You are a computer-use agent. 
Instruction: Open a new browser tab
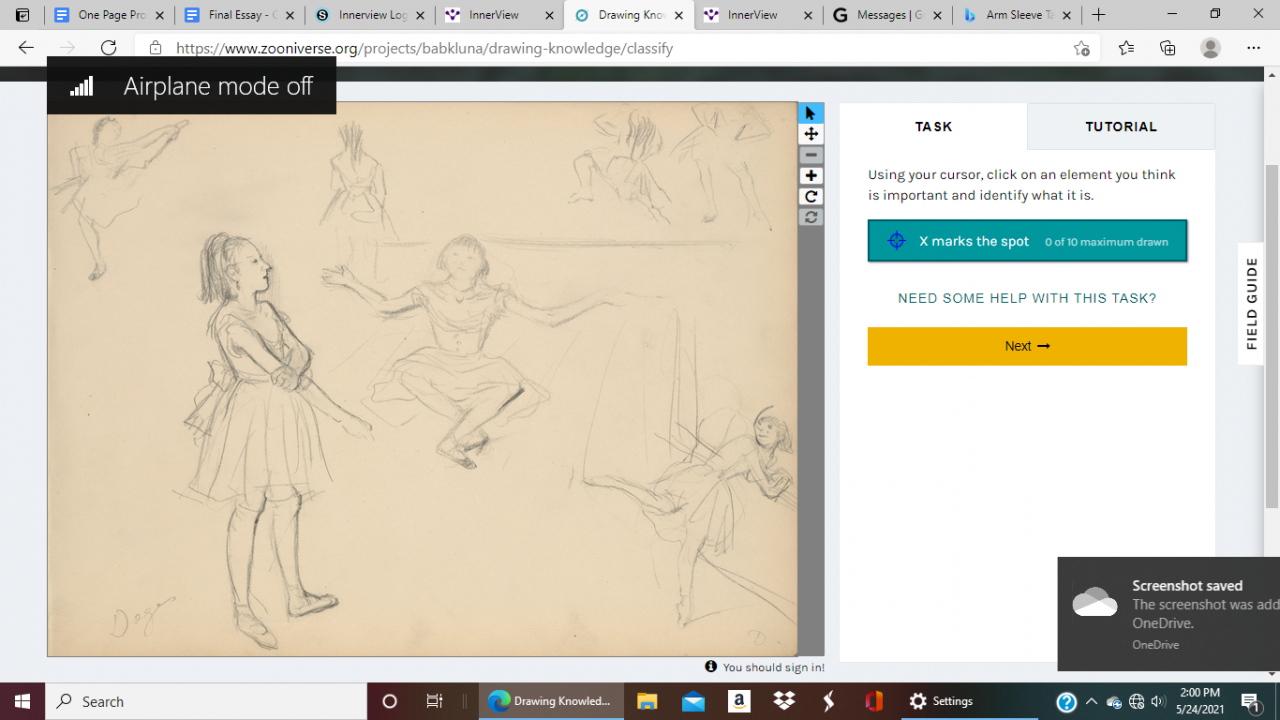tap(1099, 15)
